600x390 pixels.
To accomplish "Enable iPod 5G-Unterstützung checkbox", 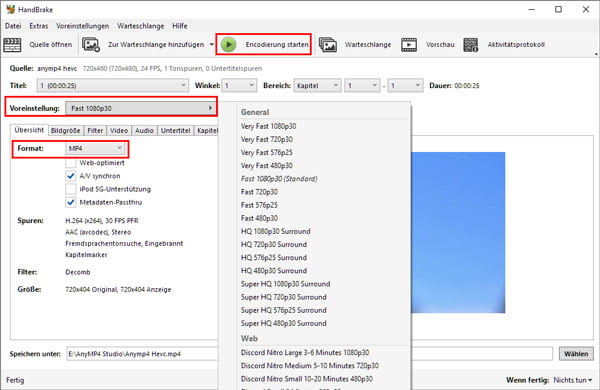I will coord(70,189).
